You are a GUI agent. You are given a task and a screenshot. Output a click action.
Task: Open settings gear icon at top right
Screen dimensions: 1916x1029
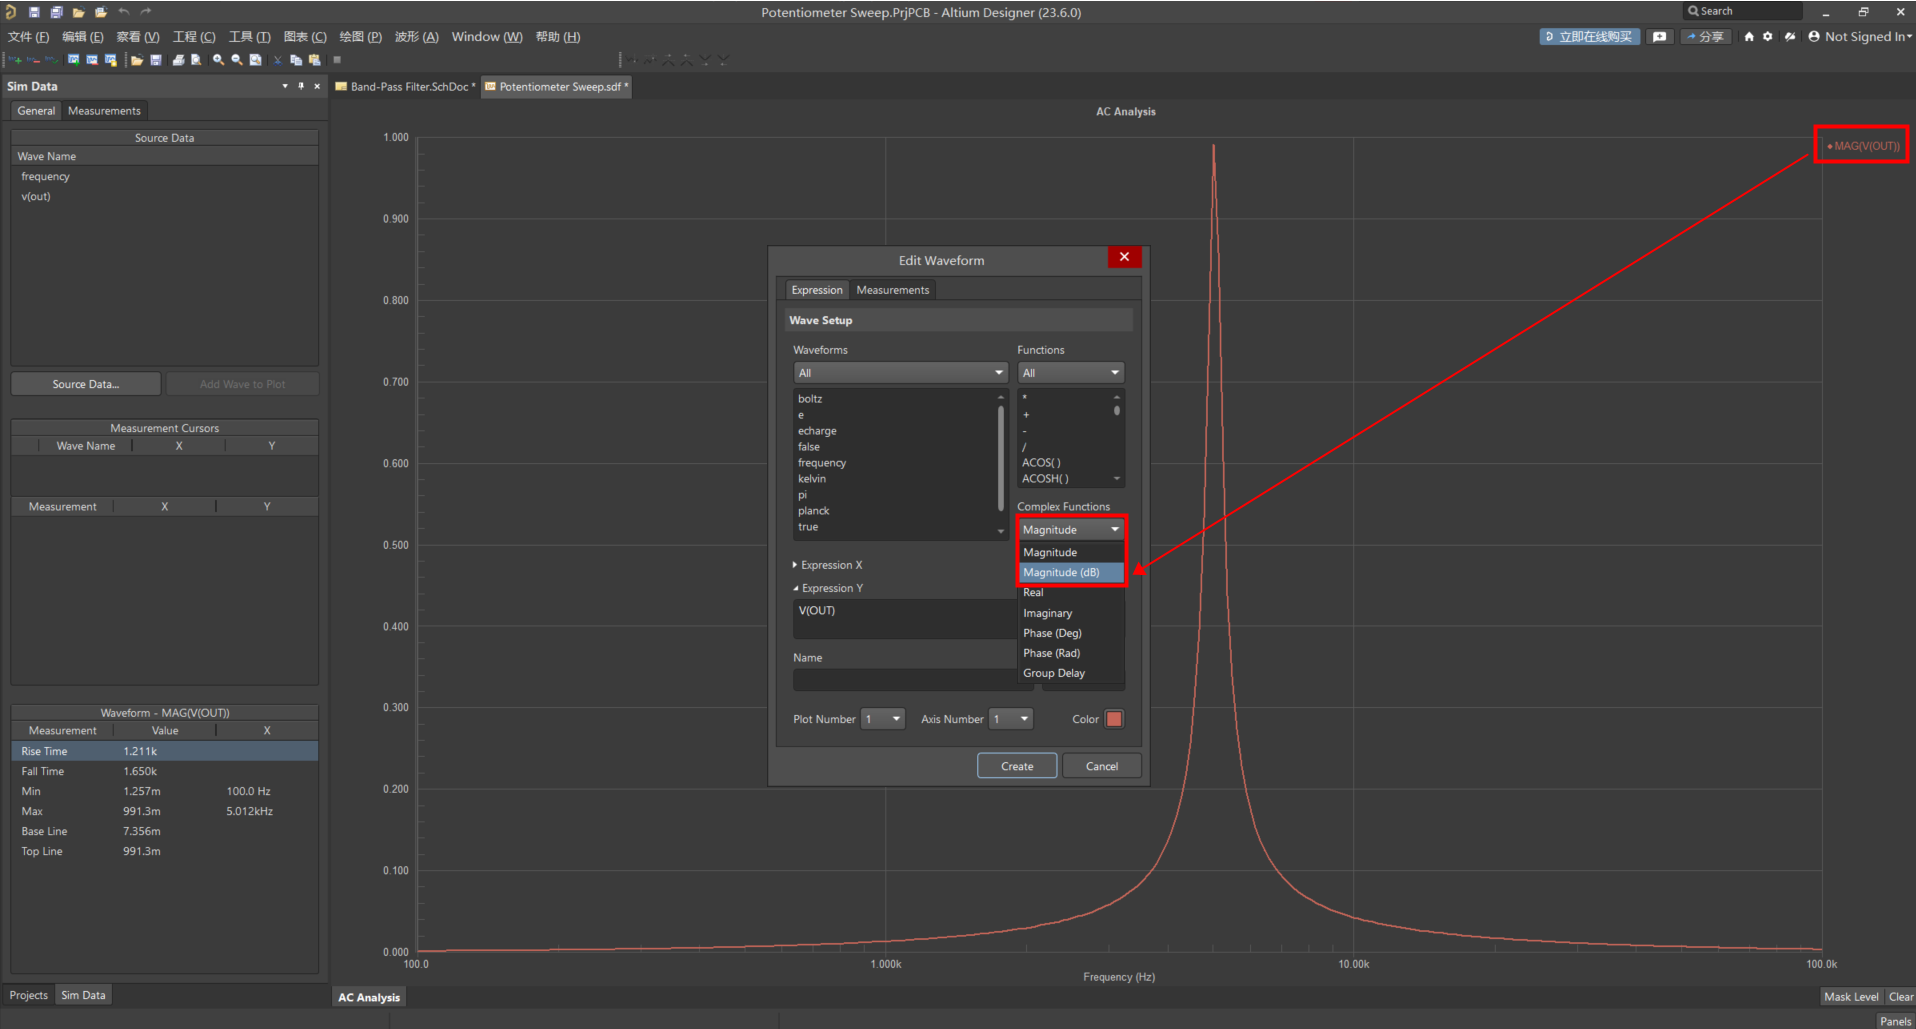tap(1768, 37)
